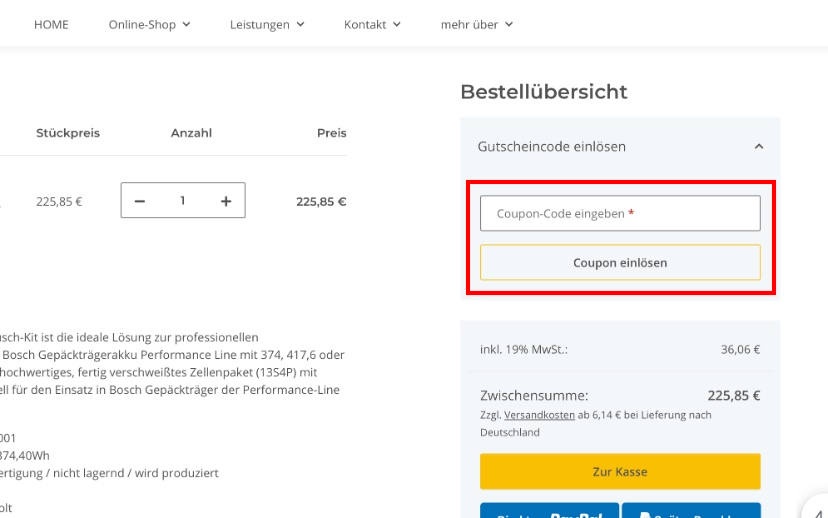The image size is (828, 518).
Task: Click the Coupon einlösen button
Action: pos(620,262)
